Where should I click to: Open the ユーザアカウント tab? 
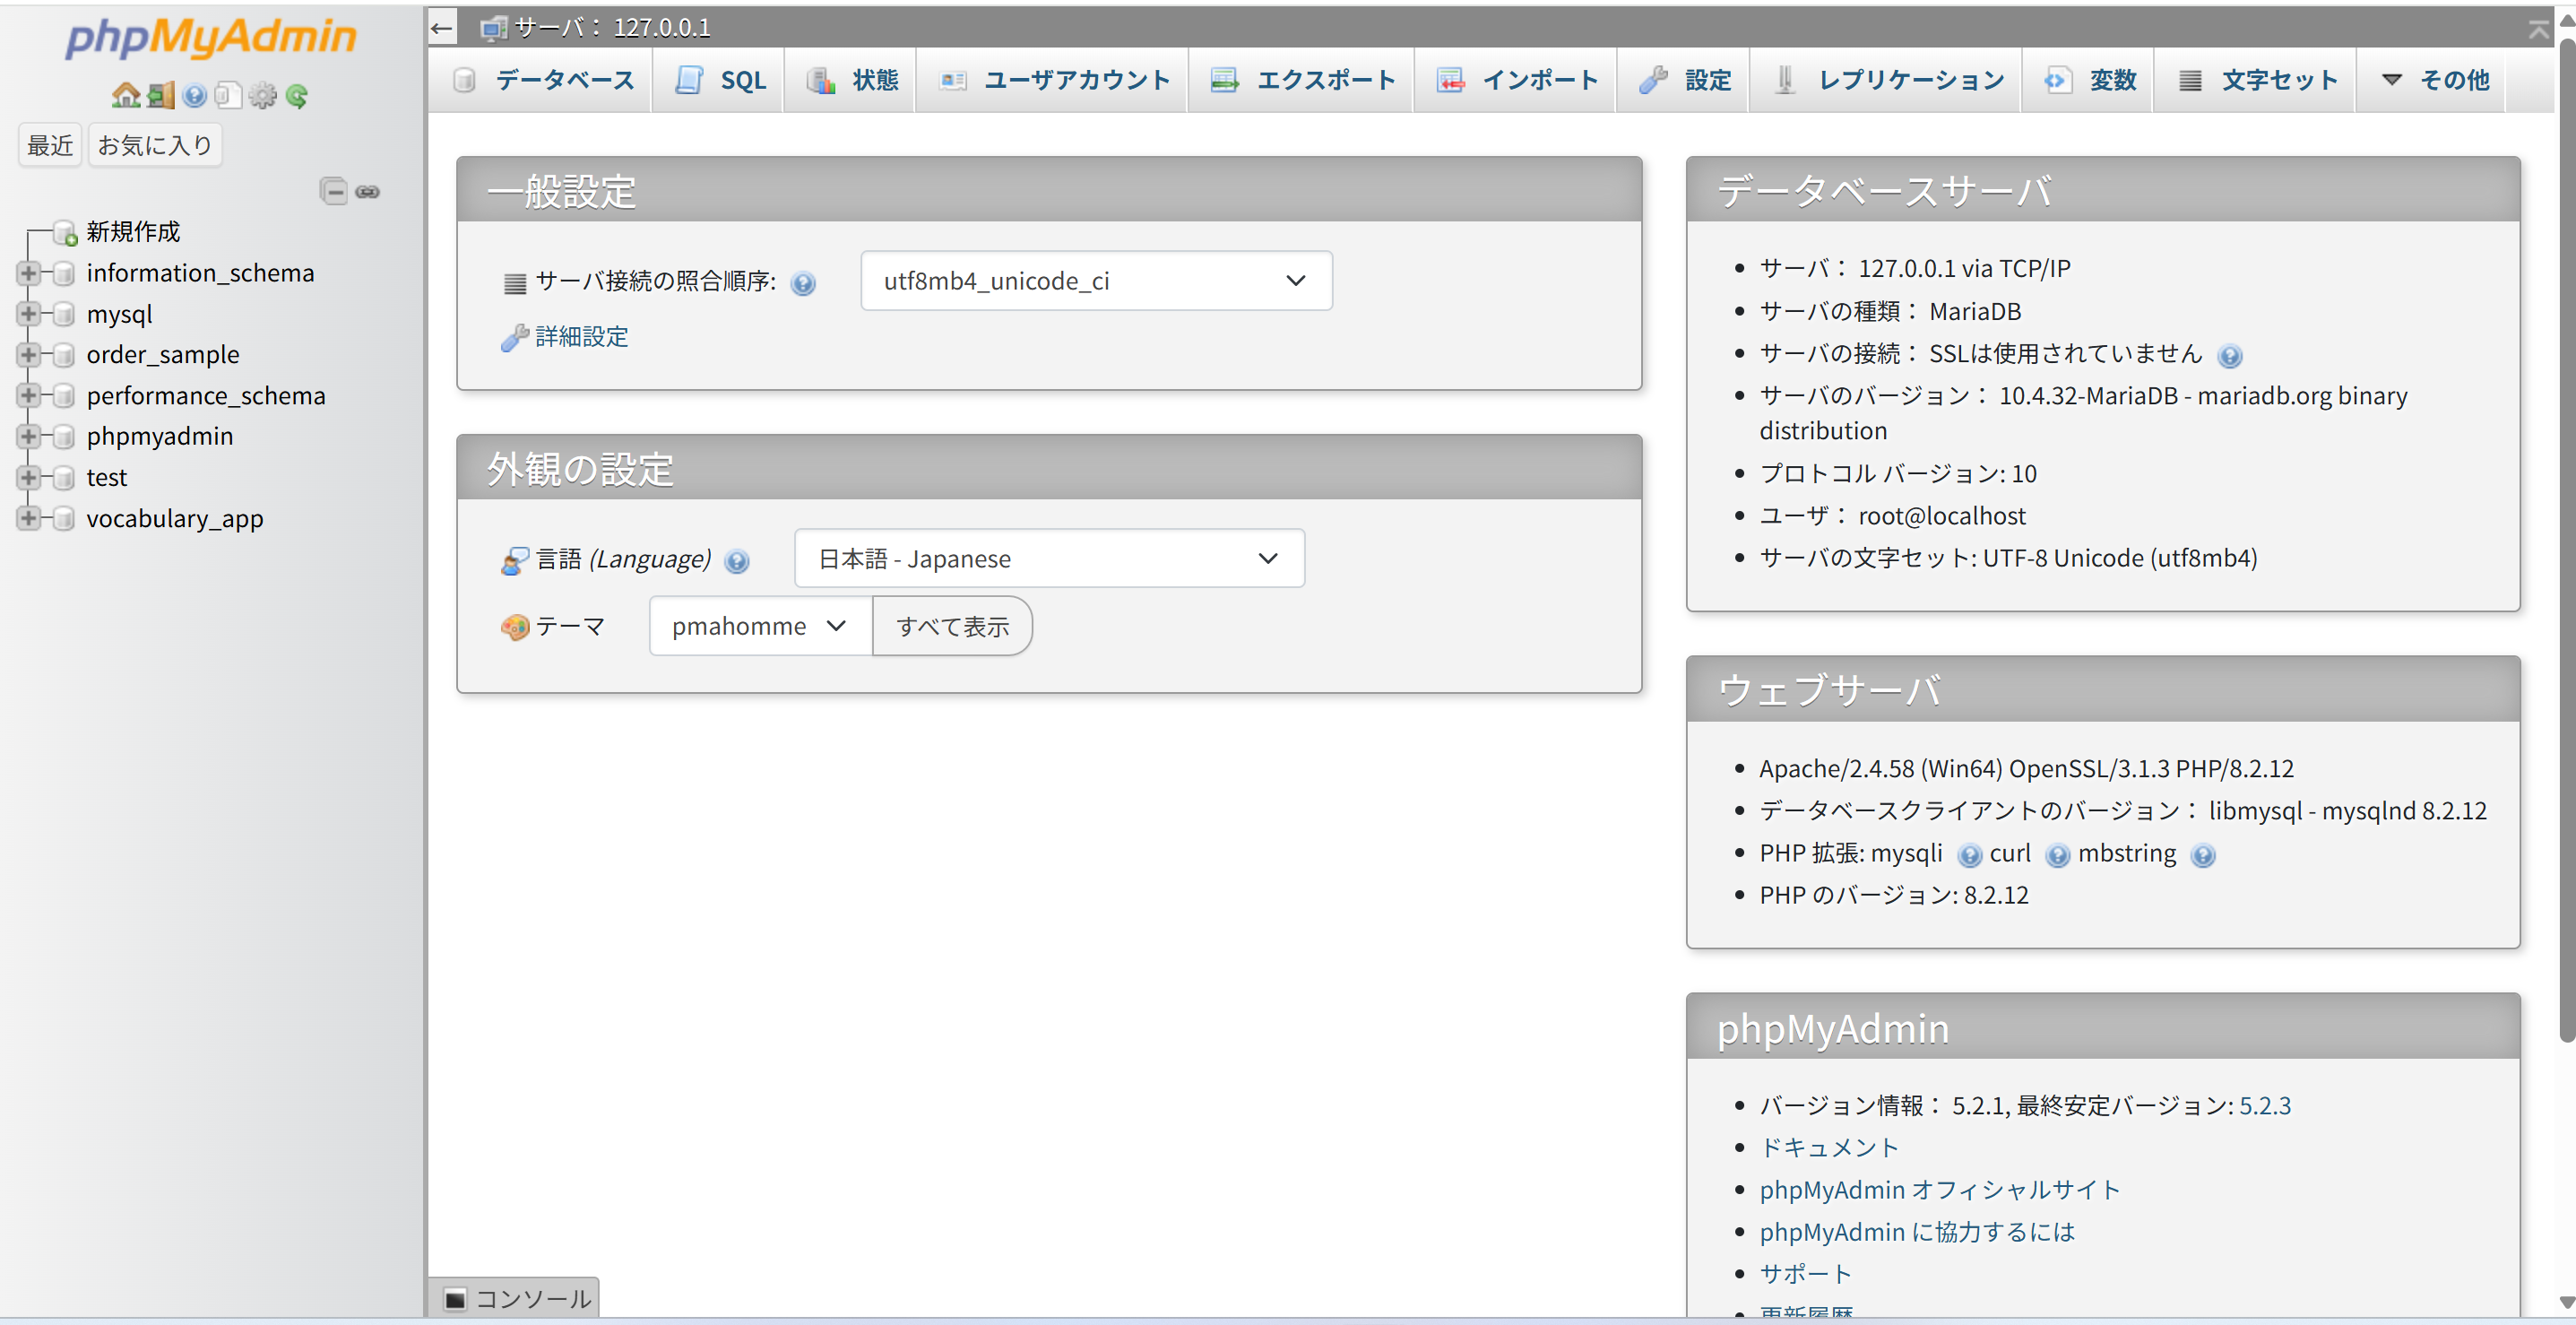tap(1053, 80)
